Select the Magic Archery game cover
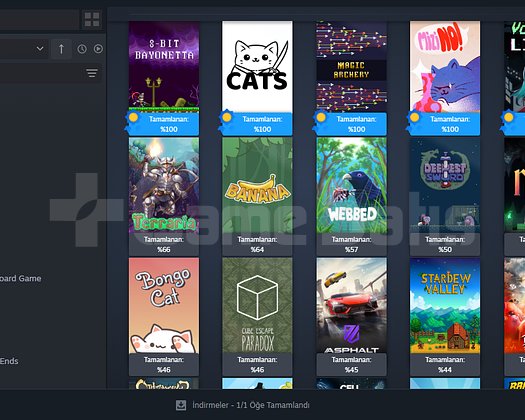525x420 pixels. click(352, 67)
